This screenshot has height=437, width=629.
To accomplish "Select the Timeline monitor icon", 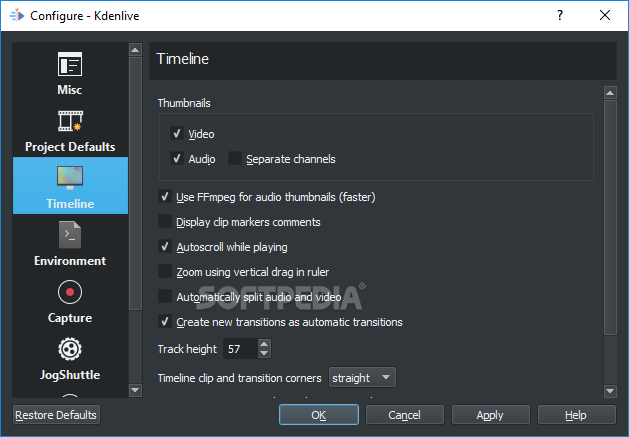I will pos(70,178).
